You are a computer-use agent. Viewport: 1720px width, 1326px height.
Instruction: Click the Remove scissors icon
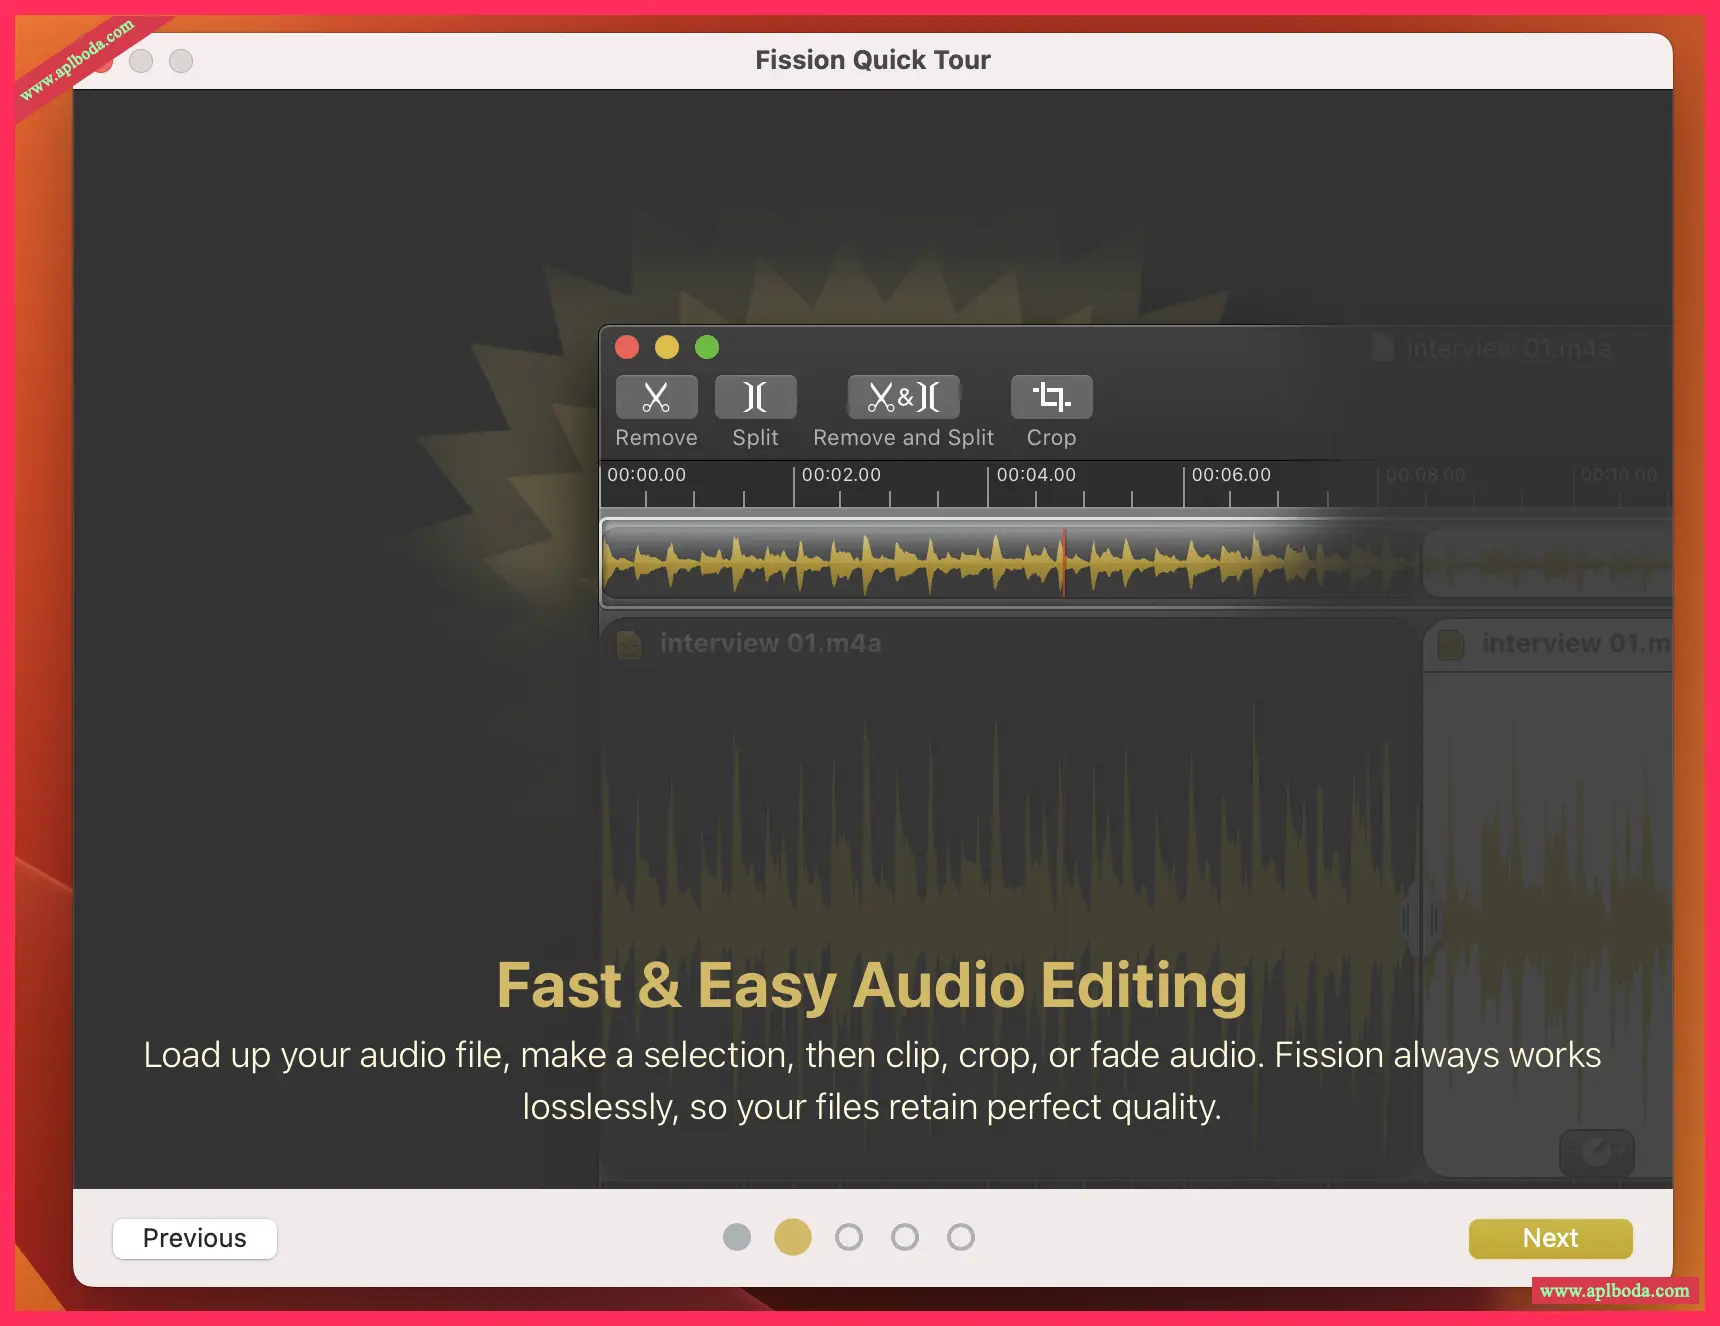656,397
